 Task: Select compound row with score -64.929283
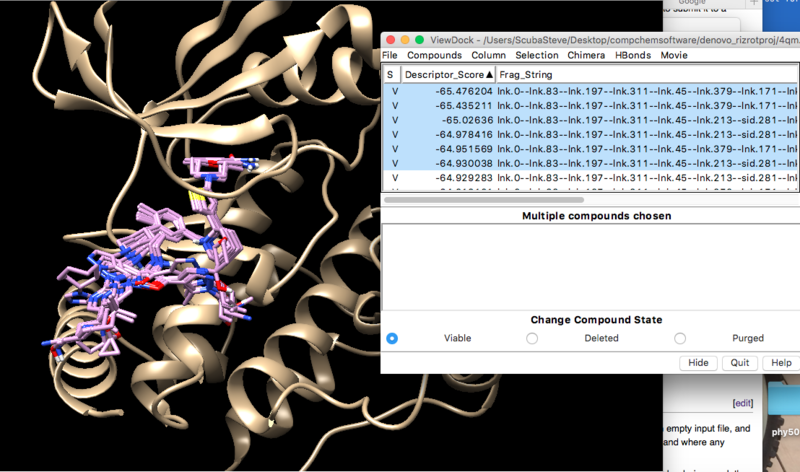590,178
